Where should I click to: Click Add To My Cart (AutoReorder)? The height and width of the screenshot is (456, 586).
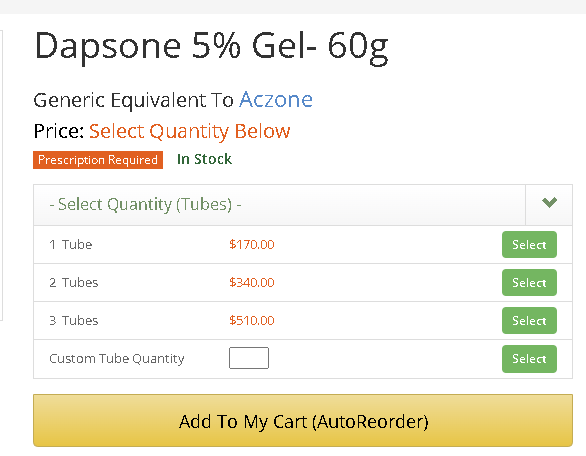303,420
